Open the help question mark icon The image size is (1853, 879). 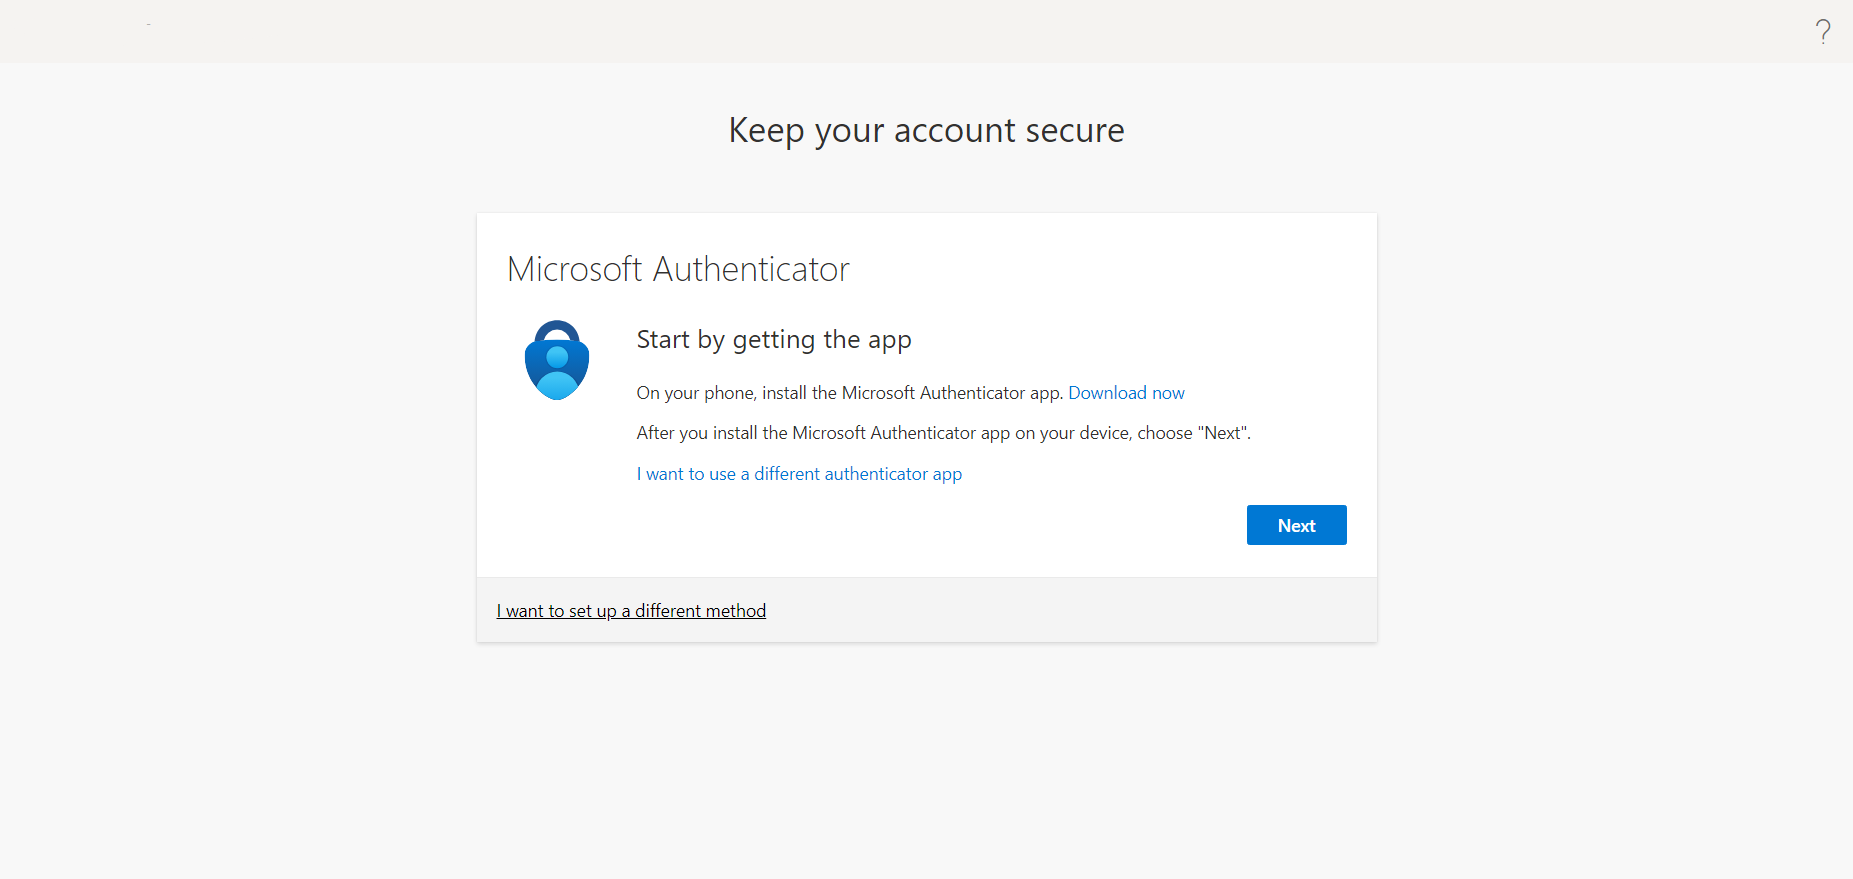point(1823,32)
